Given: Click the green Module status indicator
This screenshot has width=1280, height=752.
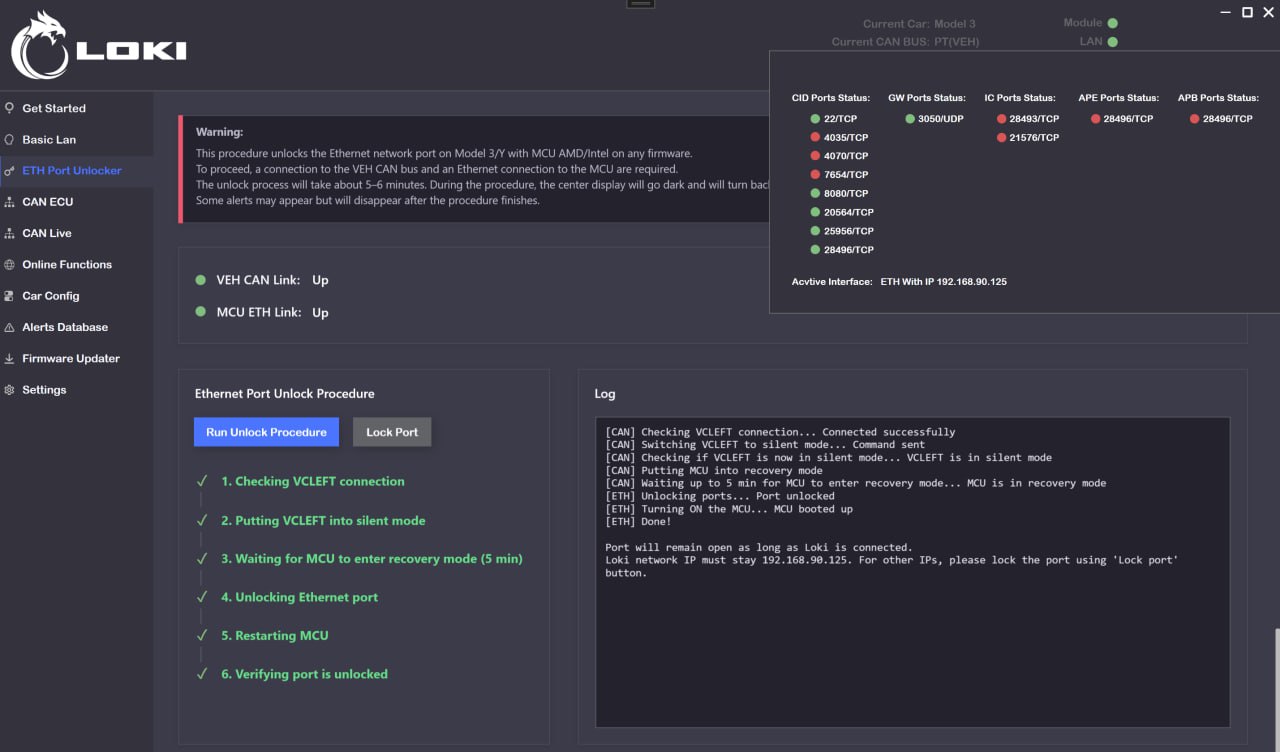Looking at the screenshot, I should coord(1113,23).
